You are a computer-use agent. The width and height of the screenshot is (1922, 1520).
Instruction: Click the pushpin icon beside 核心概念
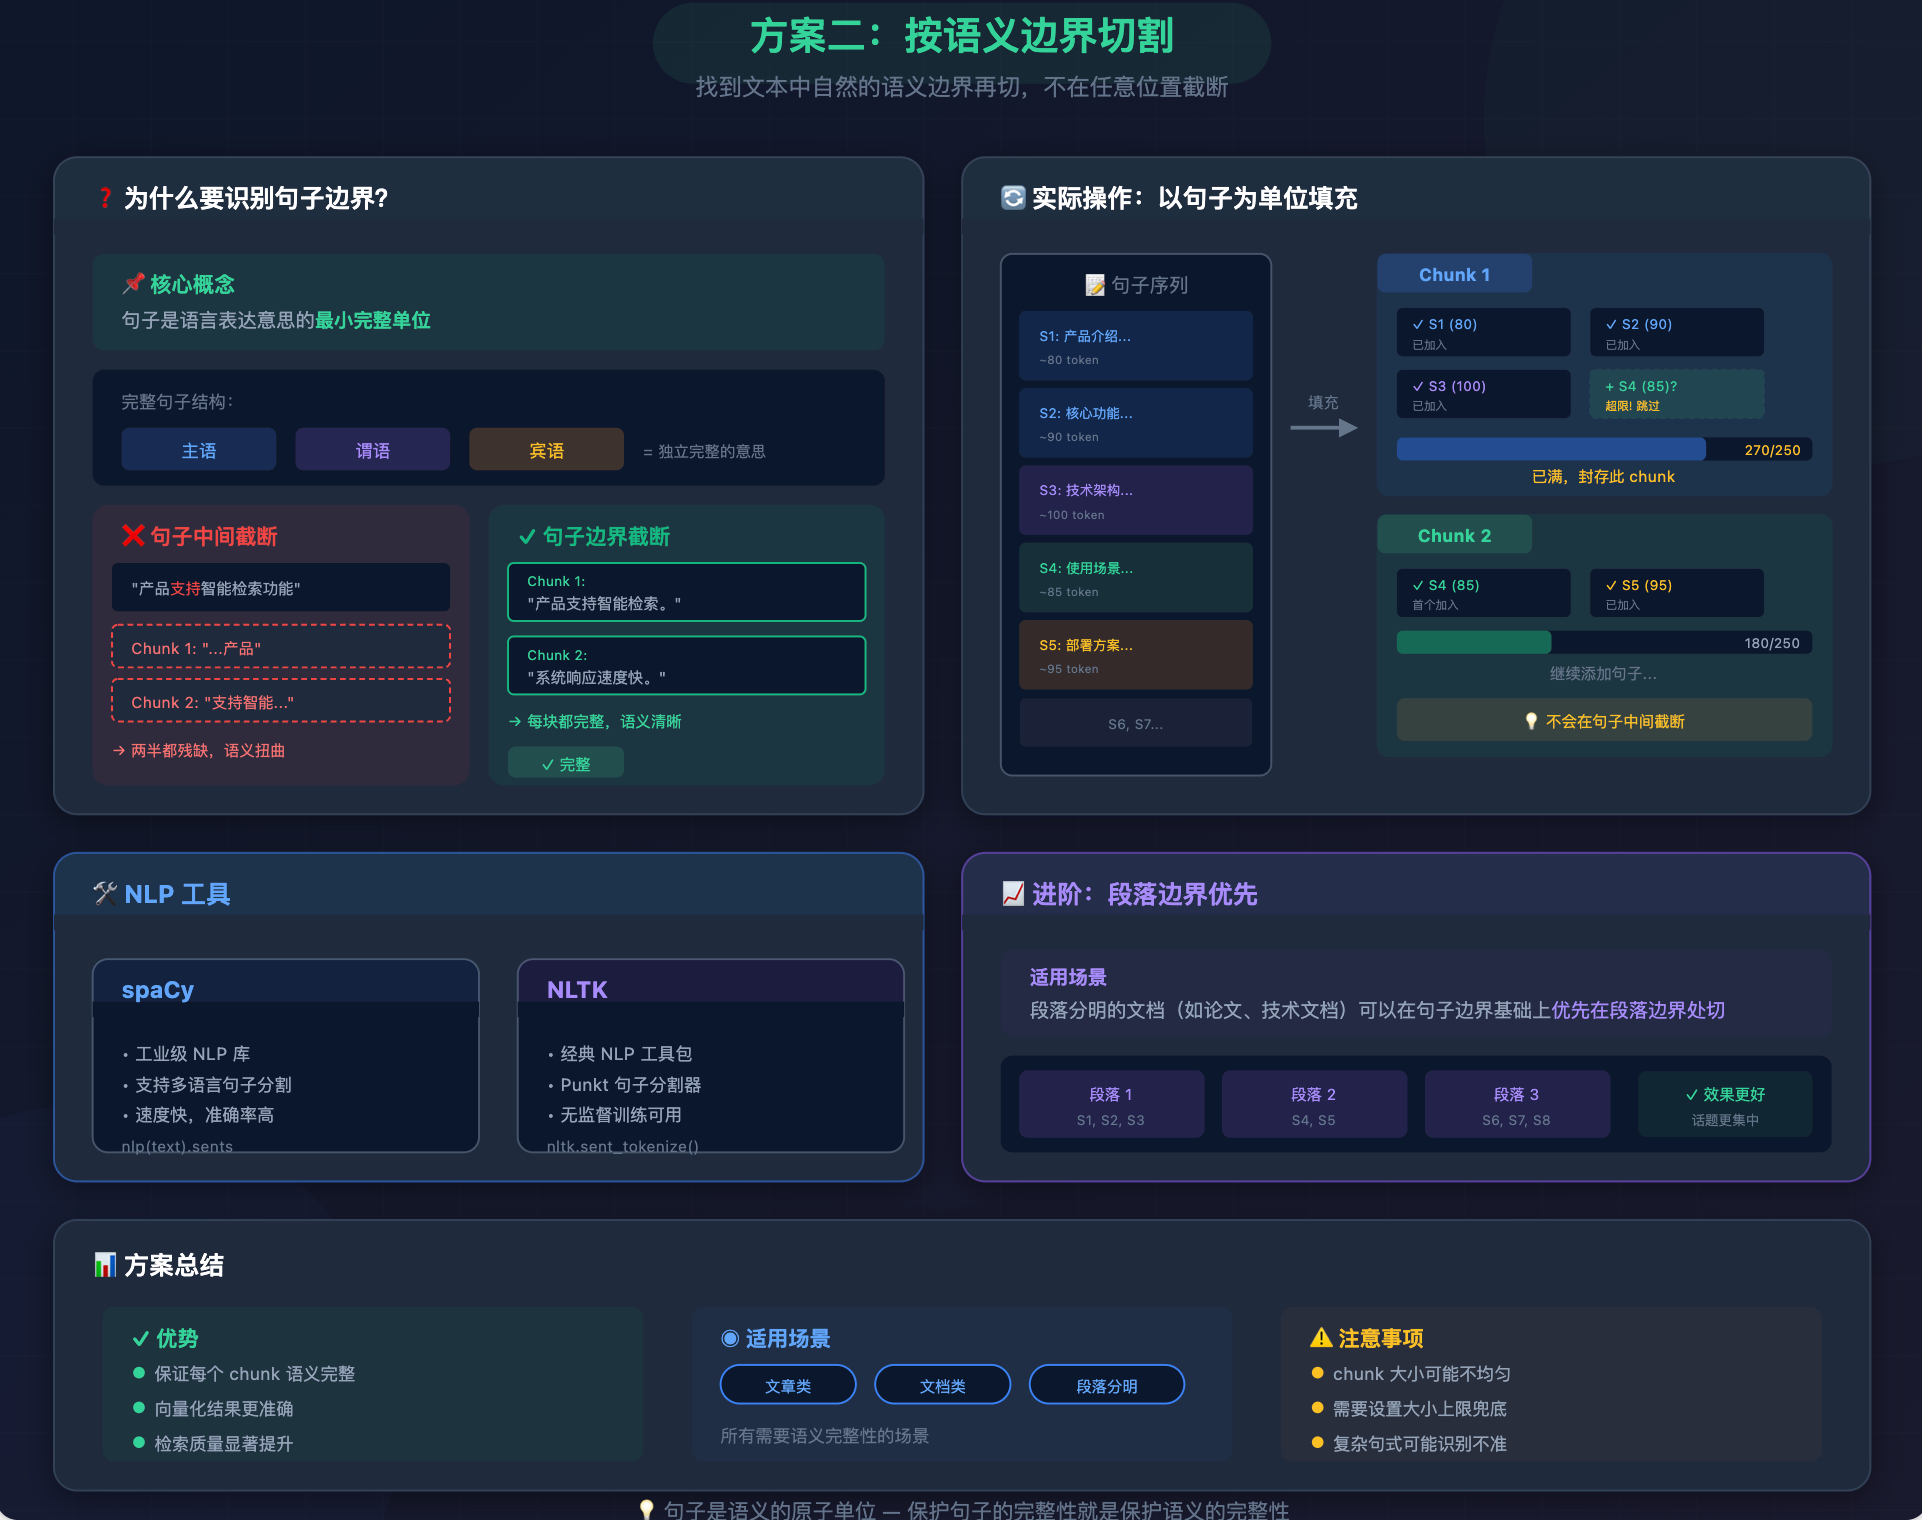tap(133, 284)
